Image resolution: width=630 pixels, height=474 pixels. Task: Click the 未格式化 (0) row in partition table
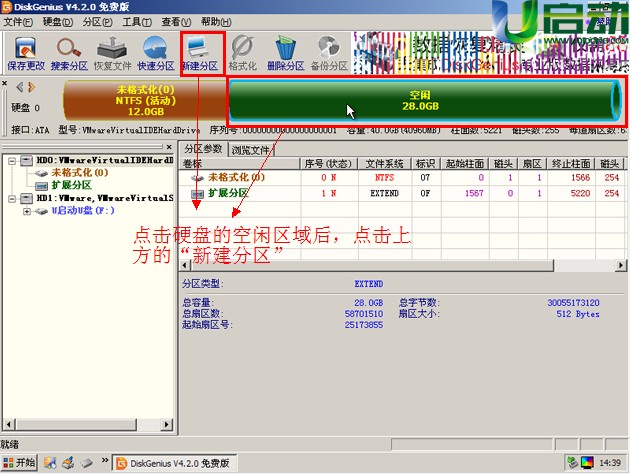(x=403, y=178)
